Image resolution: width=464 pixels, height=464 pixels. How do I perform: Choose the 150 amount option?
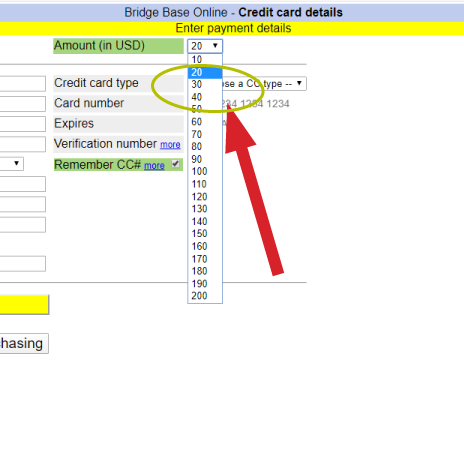pos(205,234)
